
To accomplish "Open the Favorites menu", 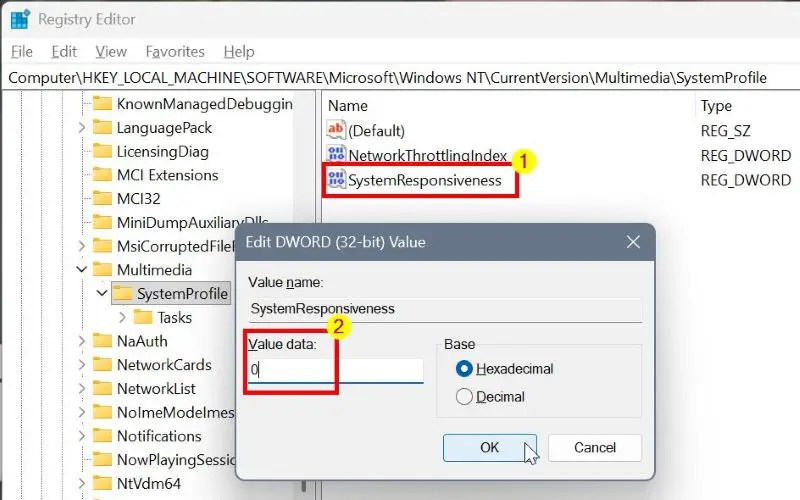I will 175,52.
